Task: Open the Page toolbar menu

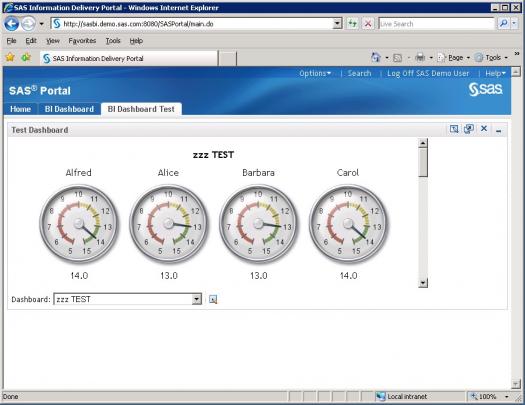Action: coord(454,58)
